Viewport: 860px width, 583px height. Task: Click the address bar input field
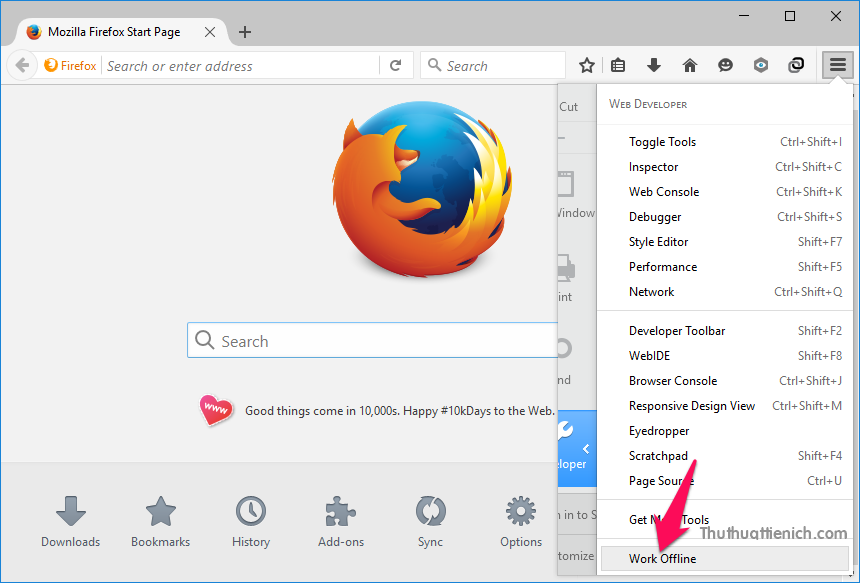point(241,66)
